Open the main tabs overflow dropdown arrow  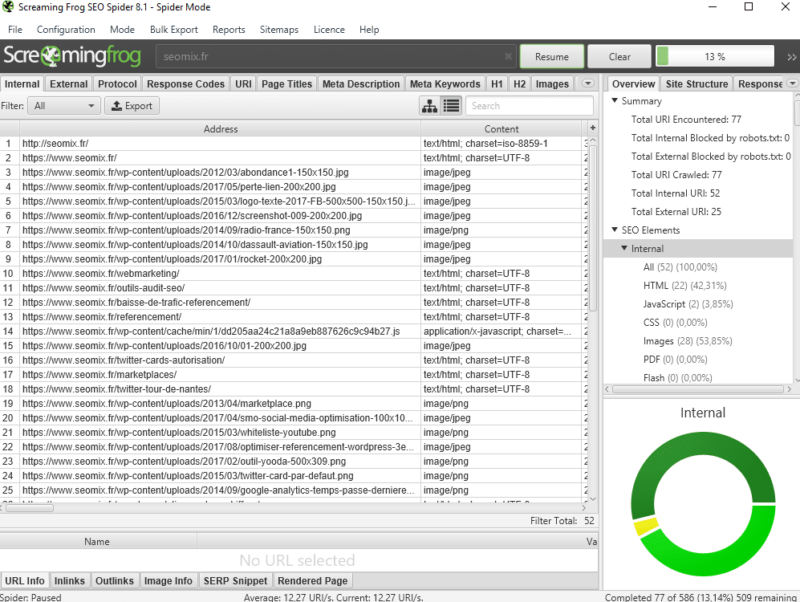[x=588, y=83]
